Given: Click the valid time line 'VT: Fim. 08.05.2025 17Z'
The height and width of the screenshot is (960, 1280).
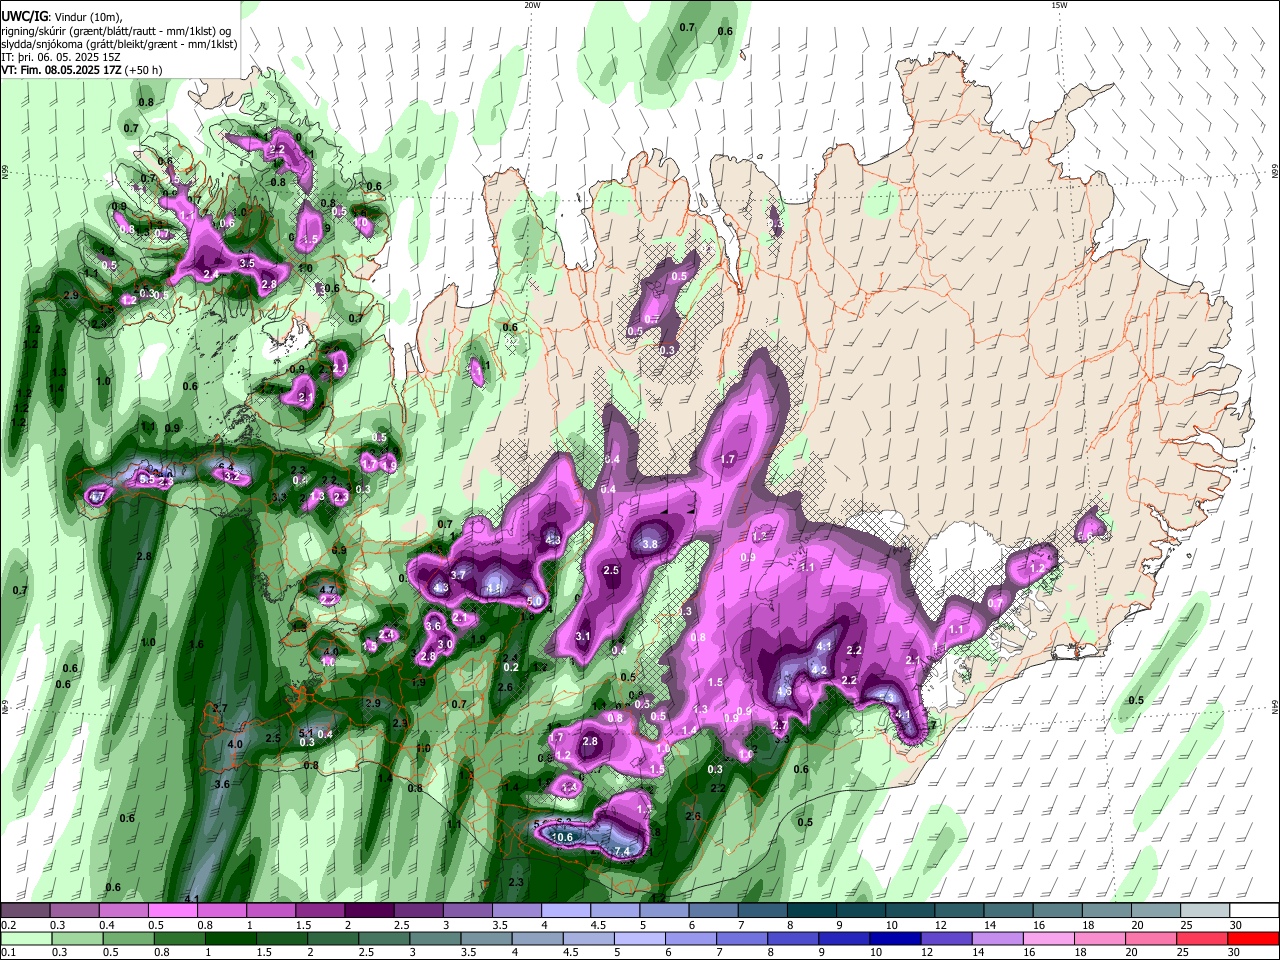Looking at the screenshot, I should pyautogui.click(x=61, y=70).
